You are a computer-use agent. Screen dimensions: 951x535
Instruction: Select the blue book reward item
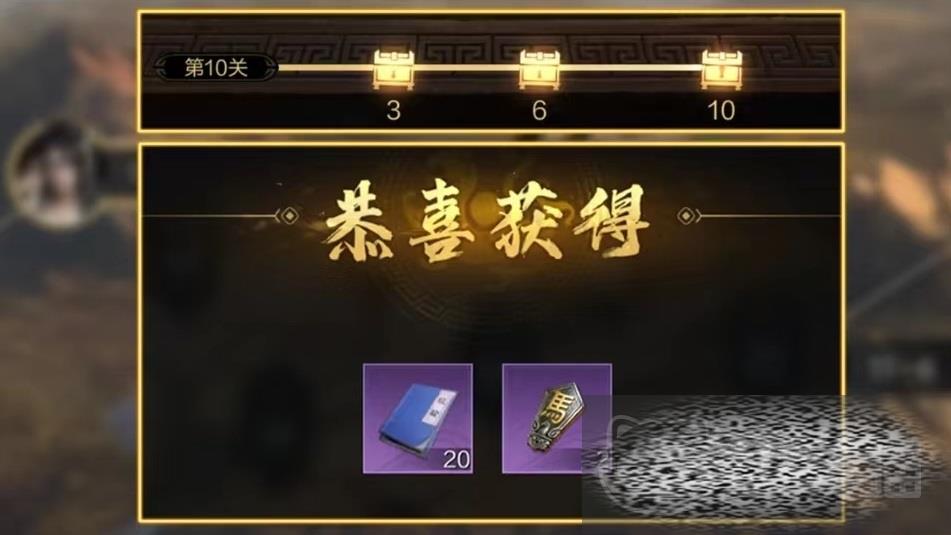[418, 419]
